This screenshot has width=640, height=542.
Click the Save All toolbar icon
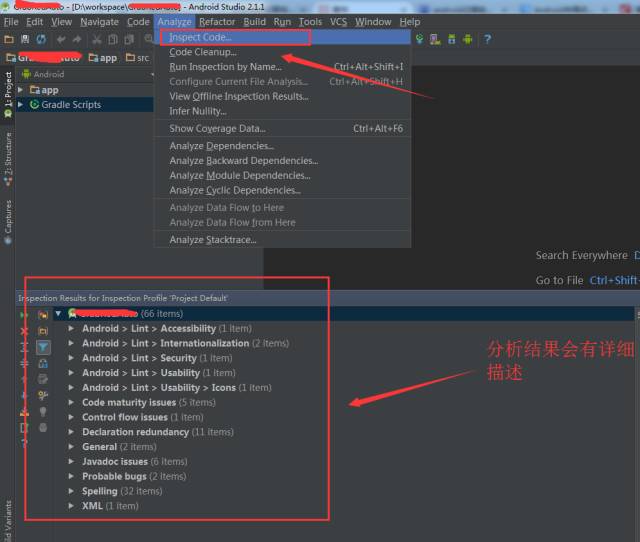pos(25,39)
